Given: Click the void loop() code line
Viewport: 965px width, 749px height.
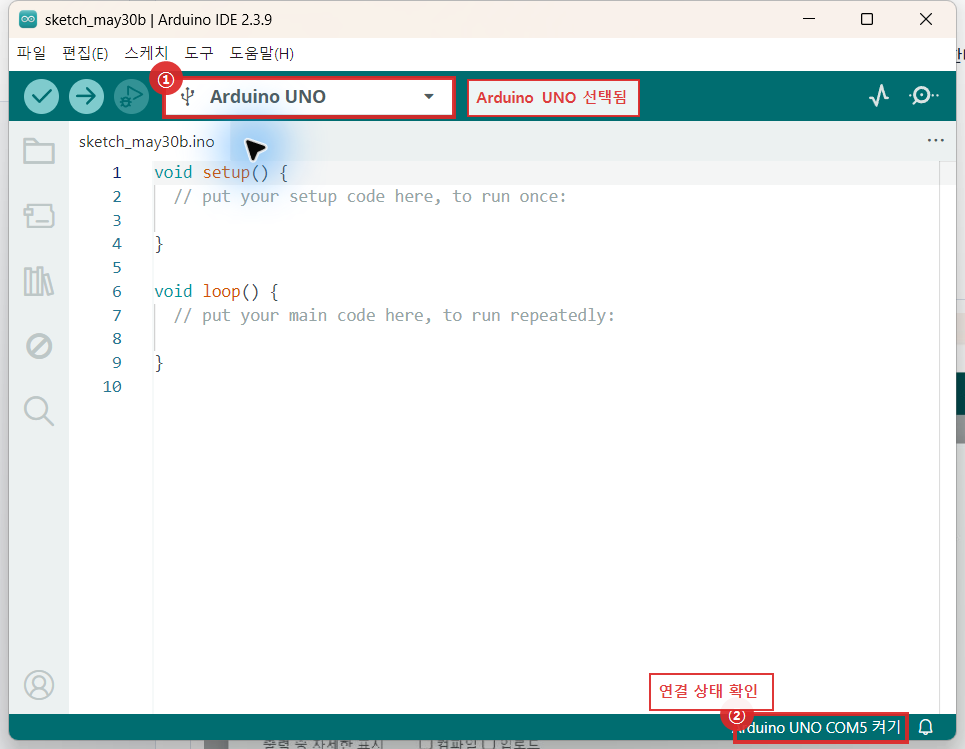Looking at the screenshot, I should click(216, 291).
